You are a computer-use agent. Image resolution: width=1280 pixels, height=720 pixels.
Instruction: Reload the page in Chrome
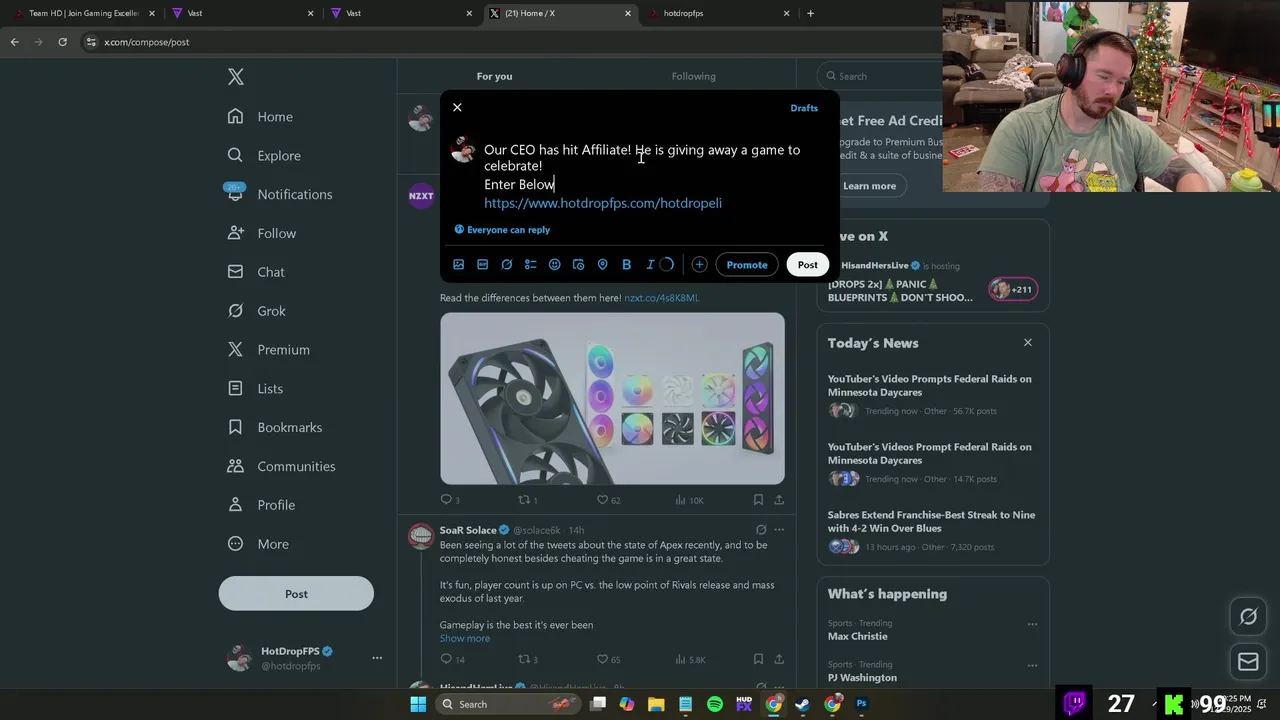tap(62, 42)
